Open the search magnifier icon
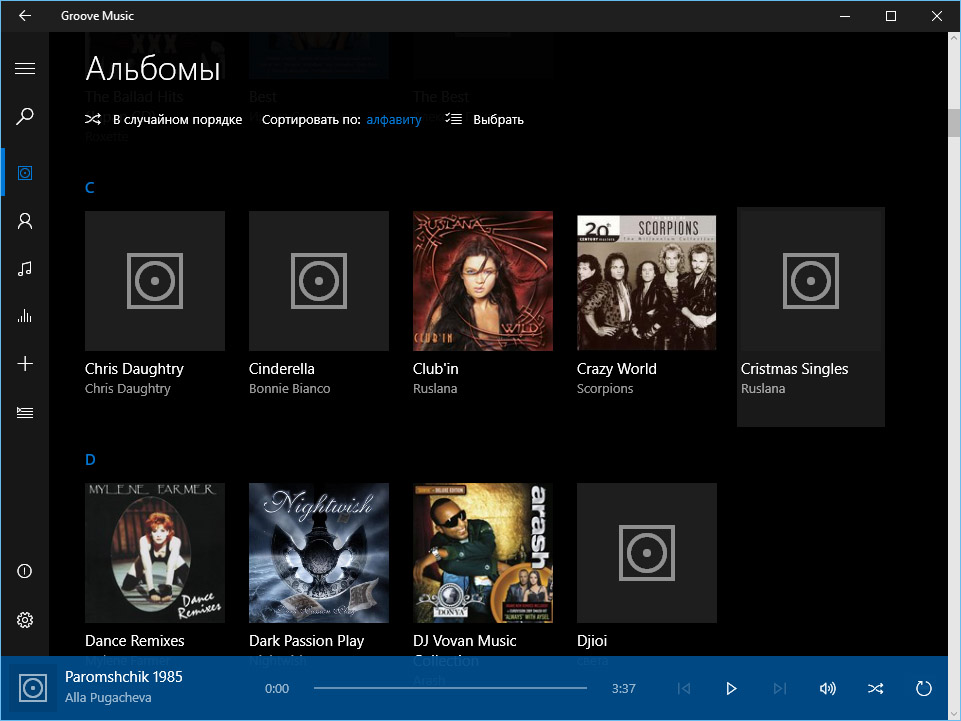 pyautogui.click(x=25, y=116)
